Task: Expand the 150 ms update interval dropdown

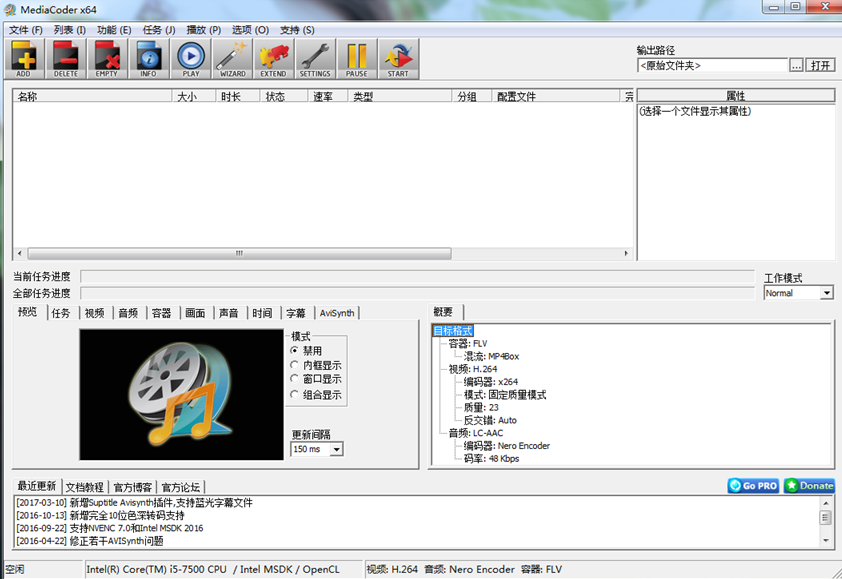Action: (x=336, y=449)
